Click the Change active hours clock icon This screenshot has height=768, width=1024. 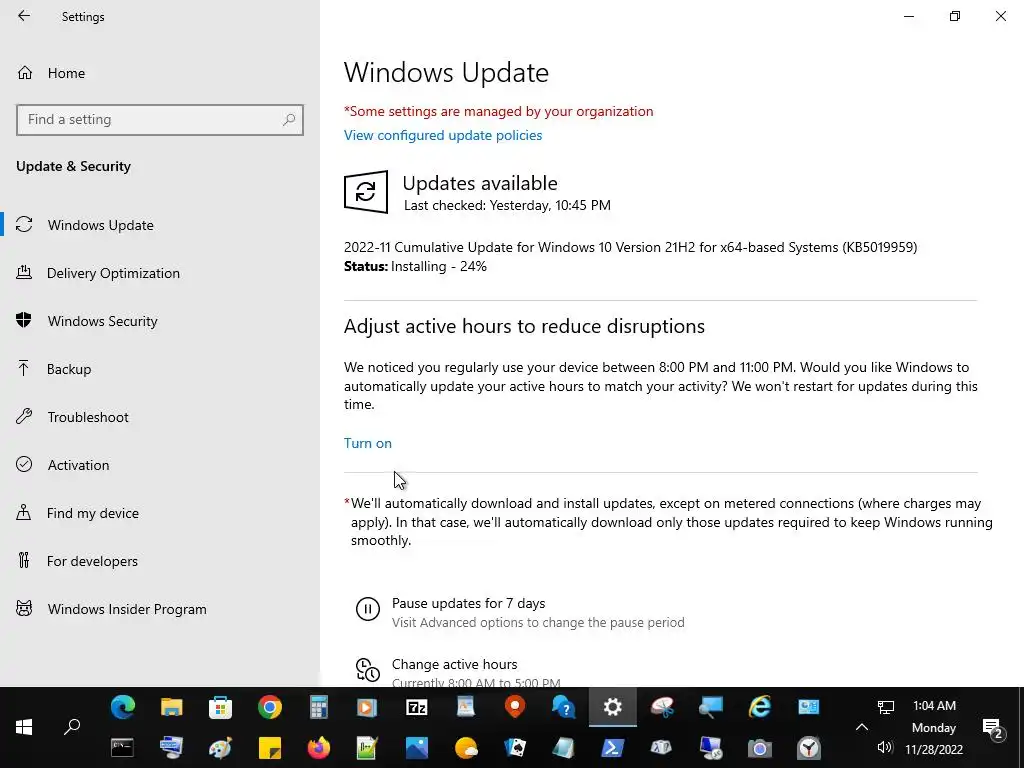[368, 670]
